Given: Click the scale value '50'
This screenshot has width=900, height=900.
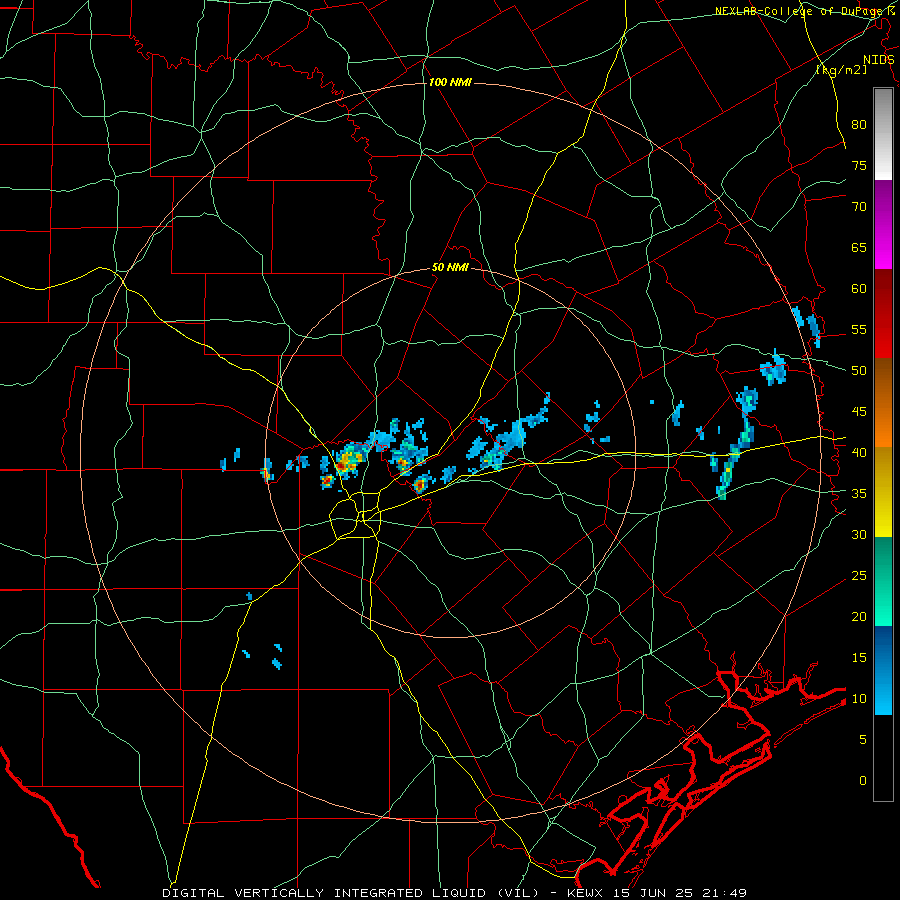Looking at the screenshot, I should pos(859,371).
